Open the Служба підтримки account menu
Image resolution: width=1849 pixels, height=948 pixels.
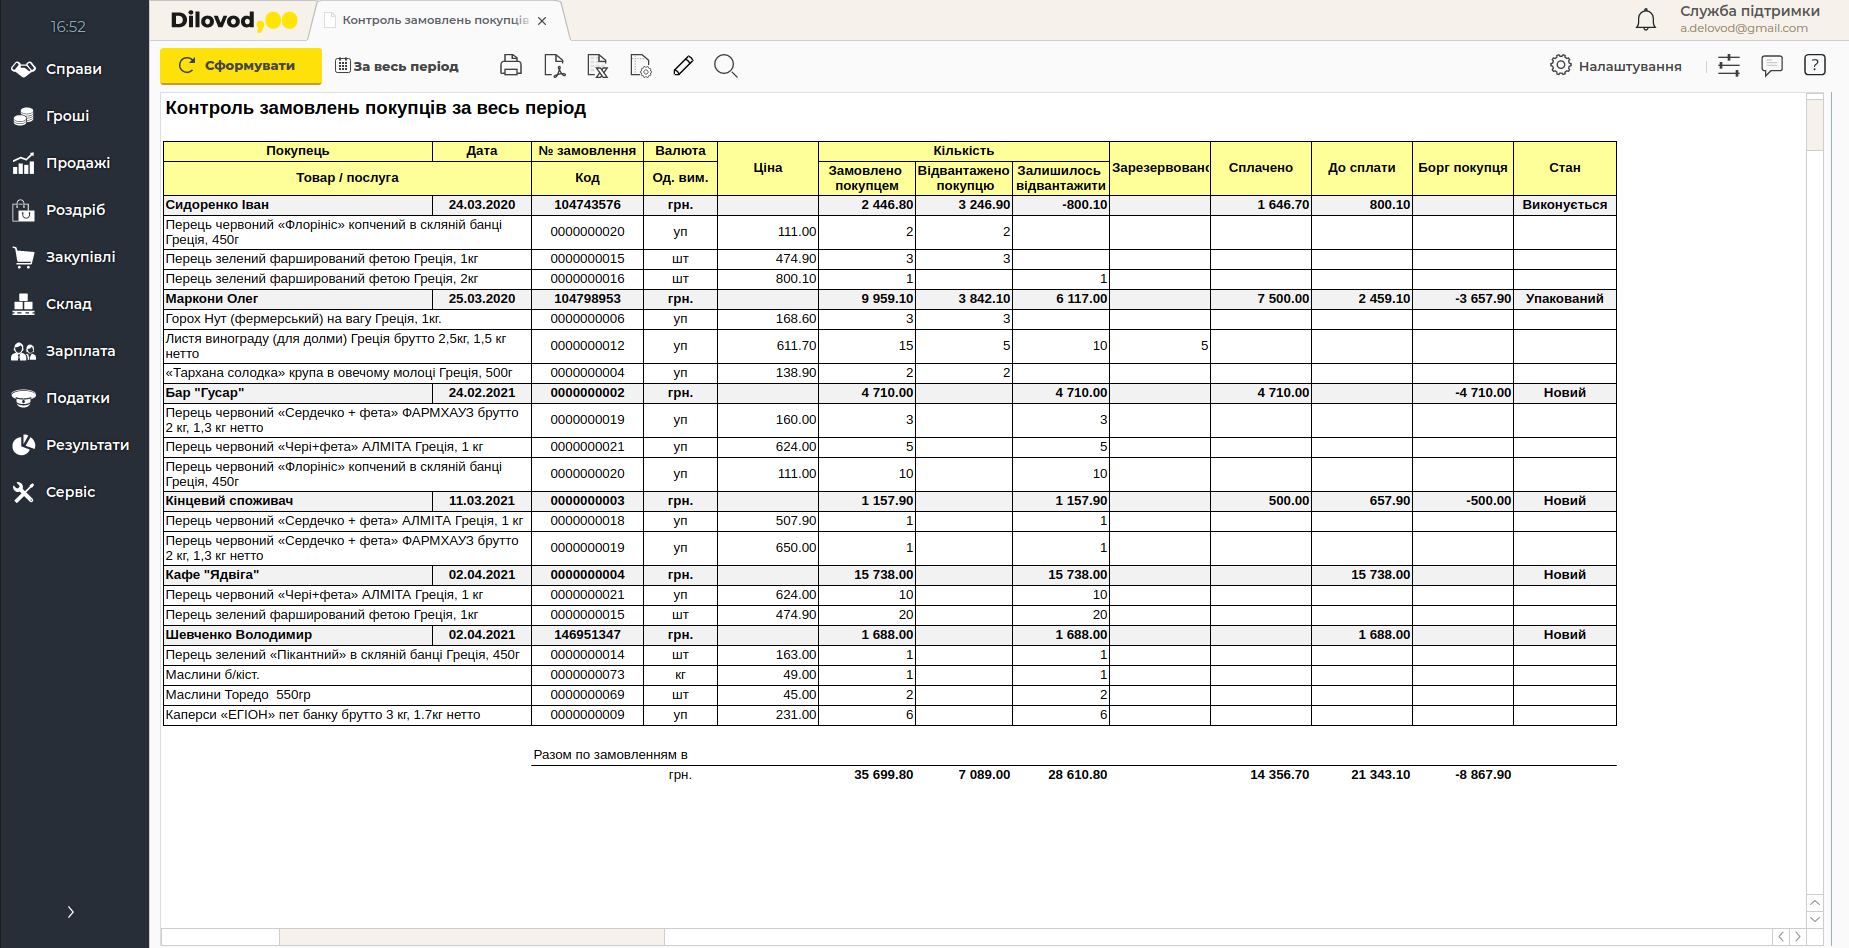pos(1749,19)
